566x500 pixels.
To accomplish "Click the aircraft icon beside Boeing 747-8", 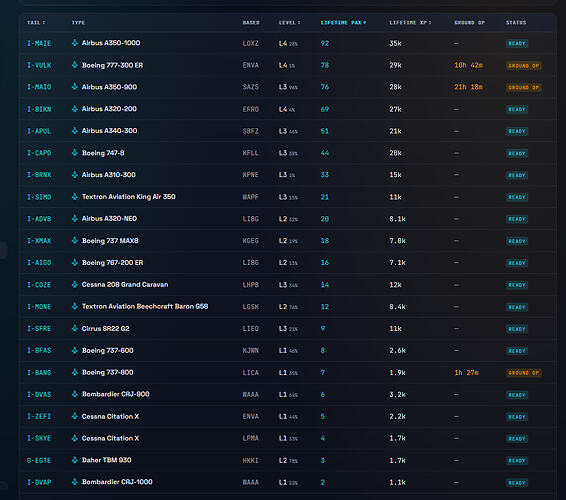I will (x=75, y=153).
